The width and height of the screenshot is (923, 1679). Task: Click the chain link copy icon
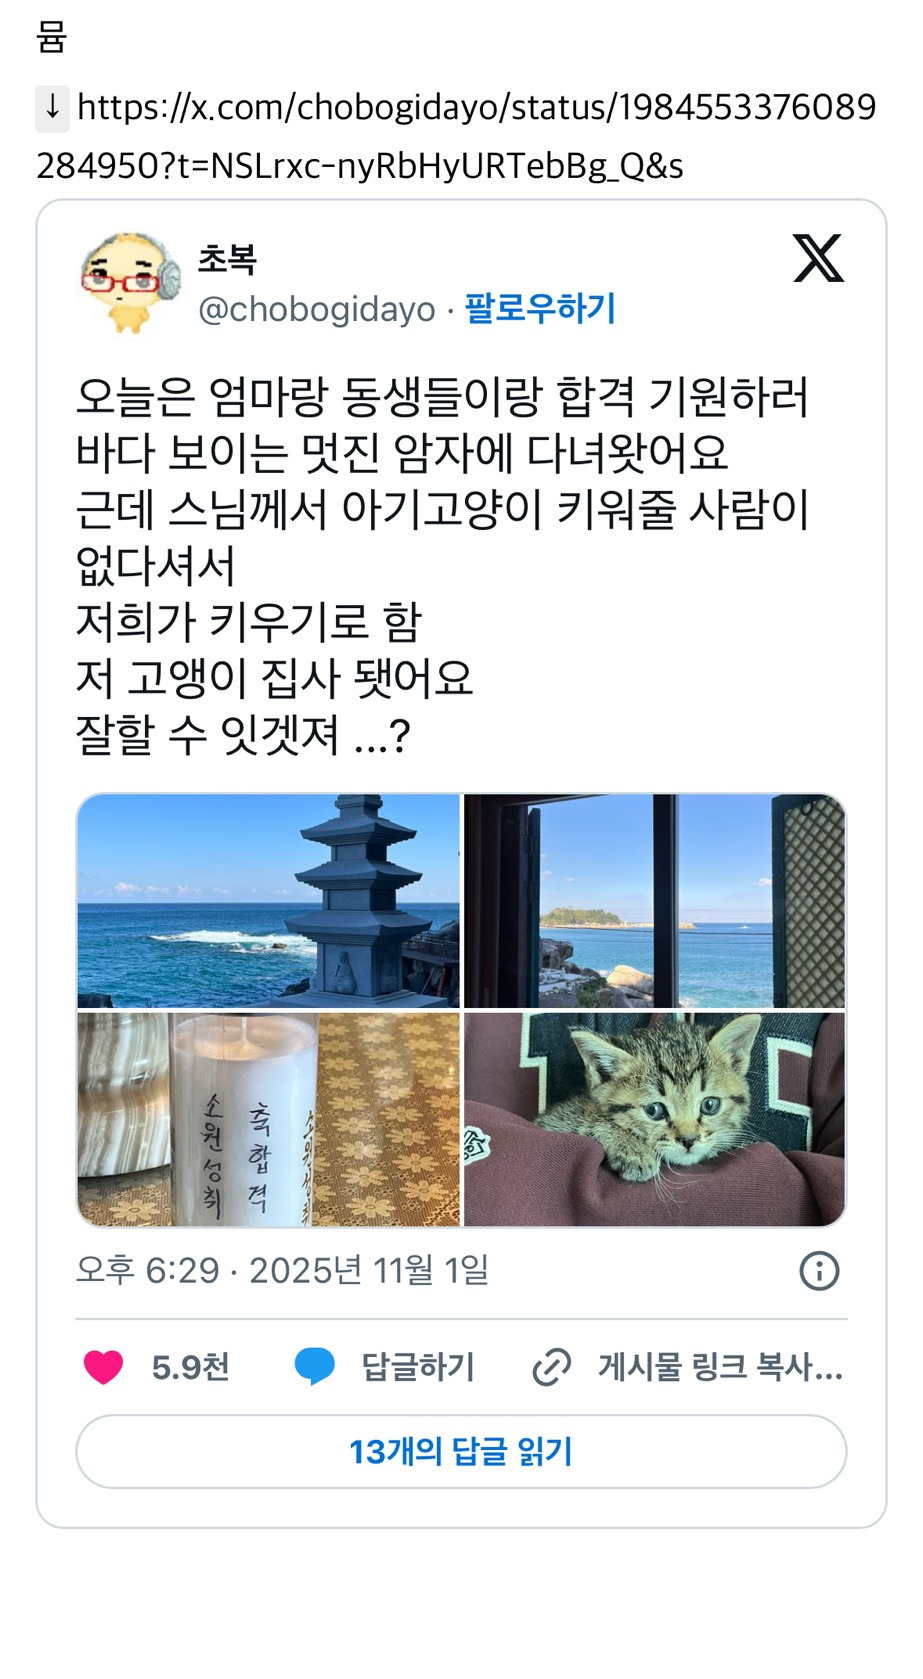tap(551, 1367)
